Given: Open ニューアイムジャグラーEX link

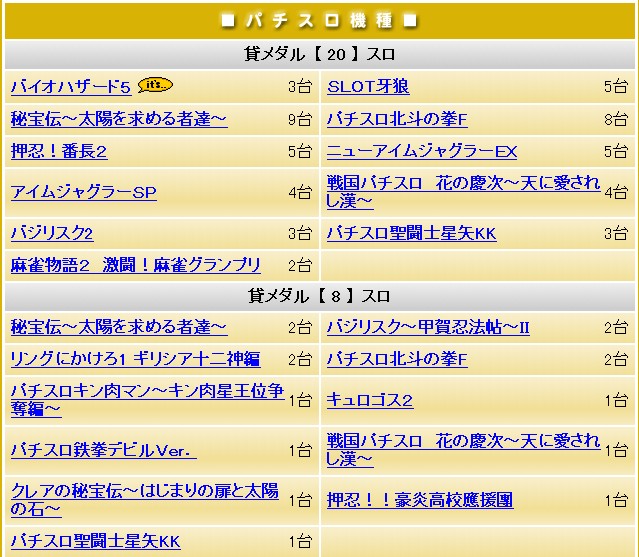Looking at the screenshot, I should click(422, 152).
